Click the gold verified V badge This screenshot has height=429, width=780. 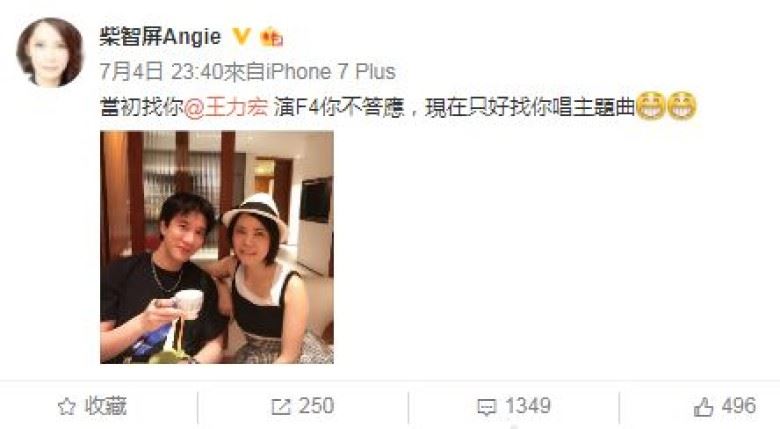point(242,36)
